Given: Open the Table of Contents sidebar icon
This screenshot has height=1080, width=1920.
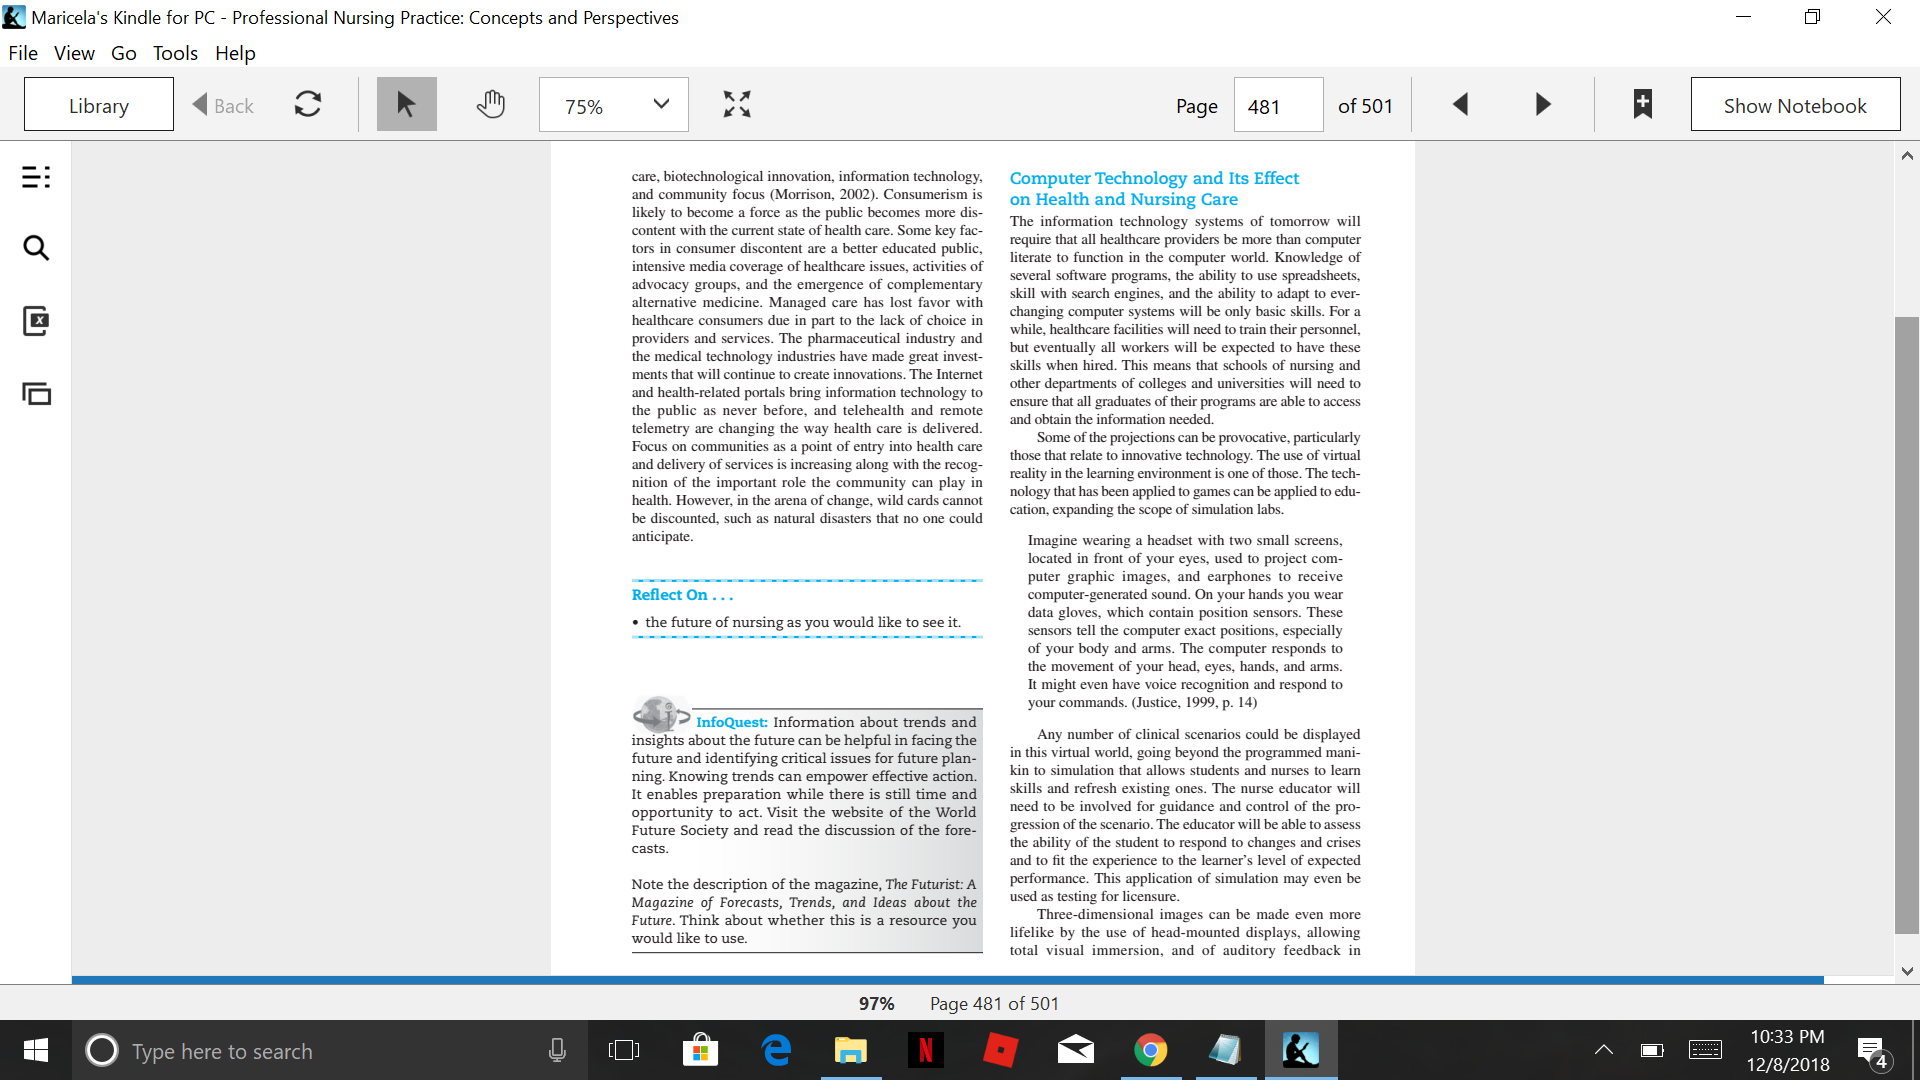Looking at the screenshot, I should [x=36, y=177].
